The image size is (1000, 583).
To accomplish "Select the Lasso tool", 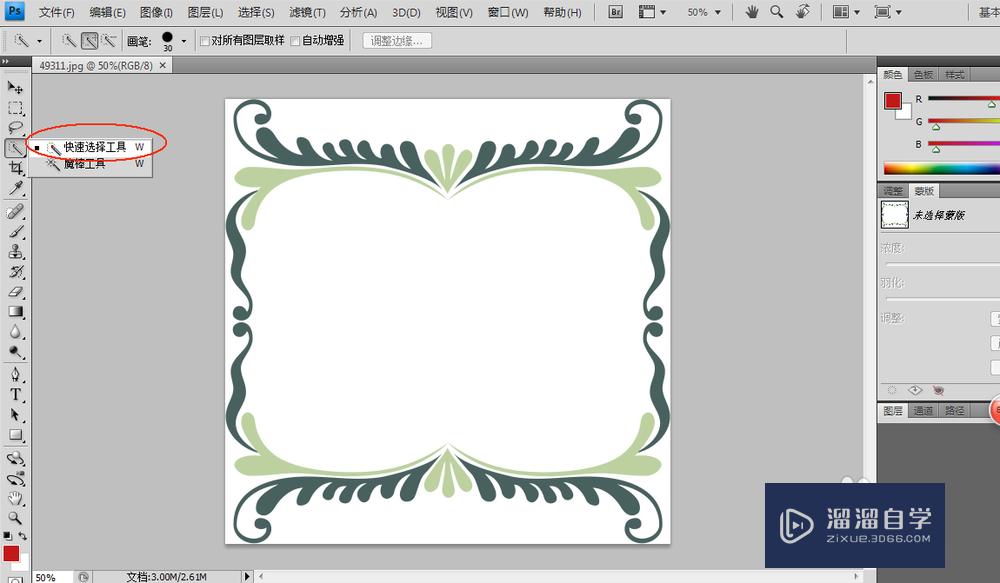I will pos(15,127).
